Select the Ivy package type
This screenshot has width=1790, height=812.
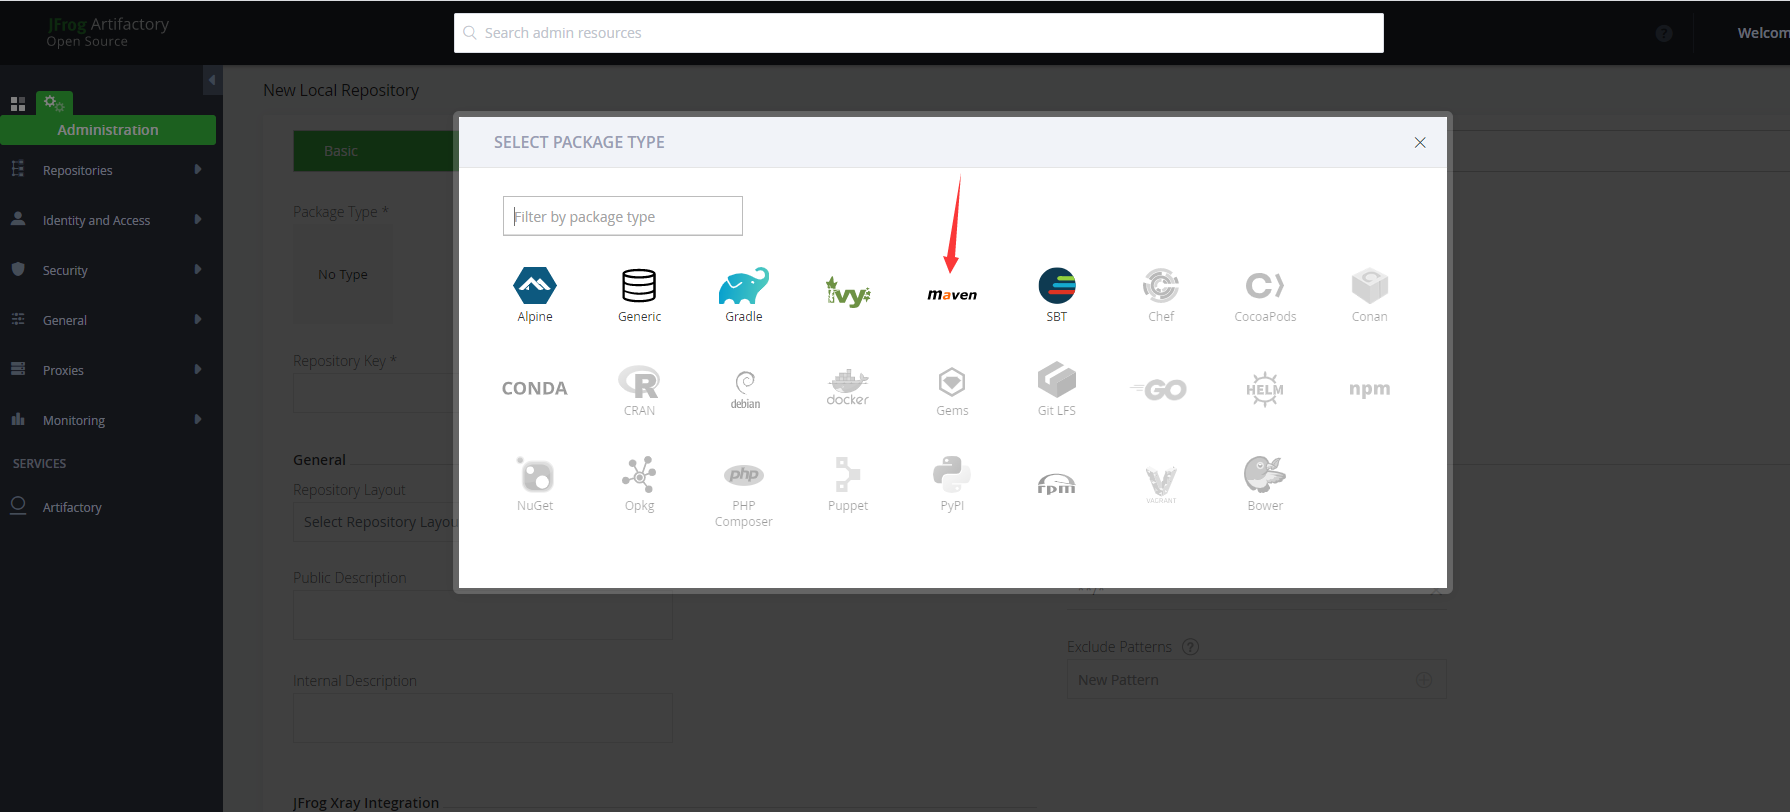tap(848, 291)
